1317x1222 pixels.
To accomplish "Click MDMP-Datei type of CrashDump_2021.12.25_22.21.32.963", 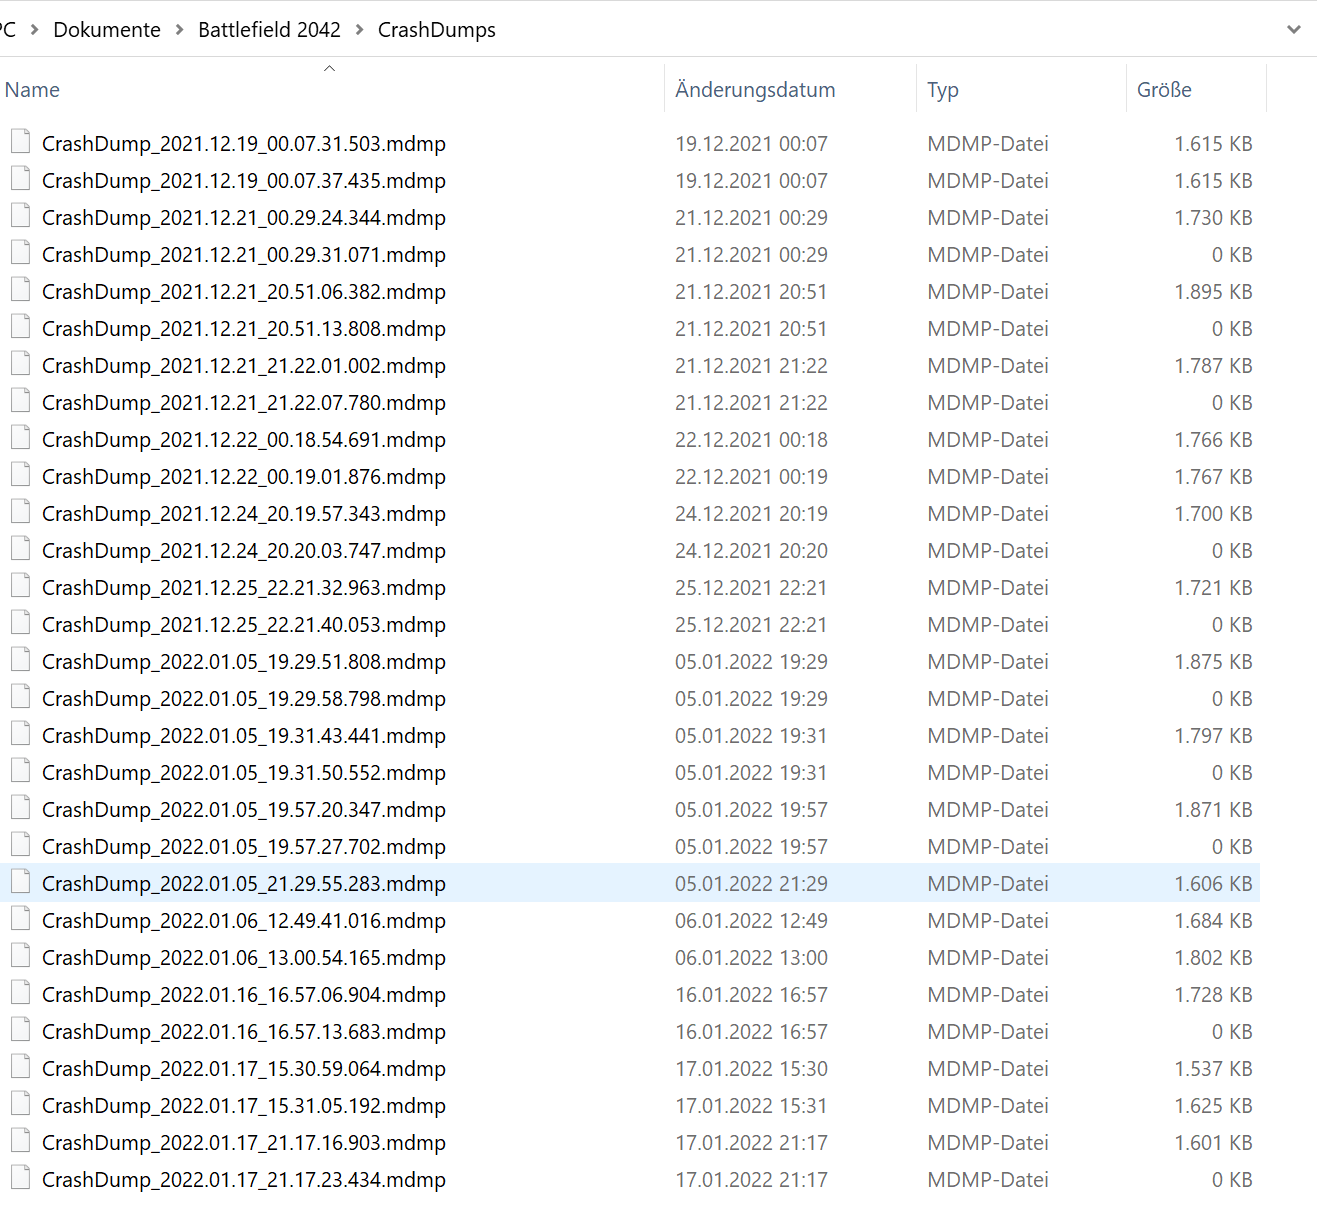I will (988, 587).
